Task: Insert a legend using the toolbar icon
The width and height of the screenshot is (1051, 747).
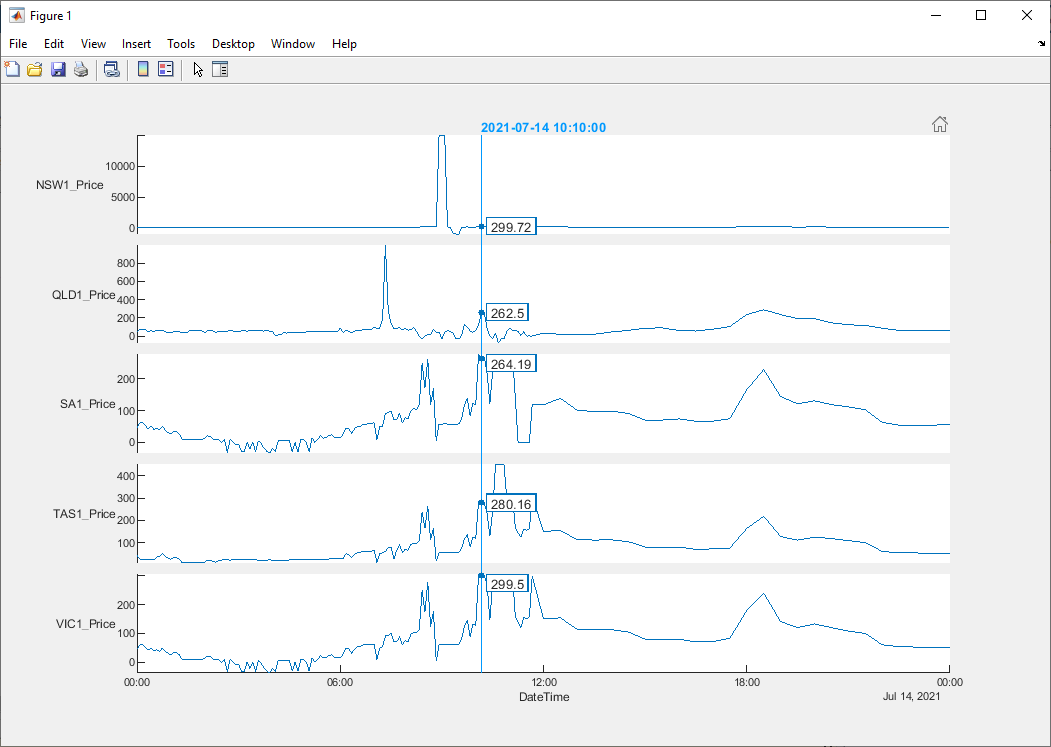Action: point(166,69)
